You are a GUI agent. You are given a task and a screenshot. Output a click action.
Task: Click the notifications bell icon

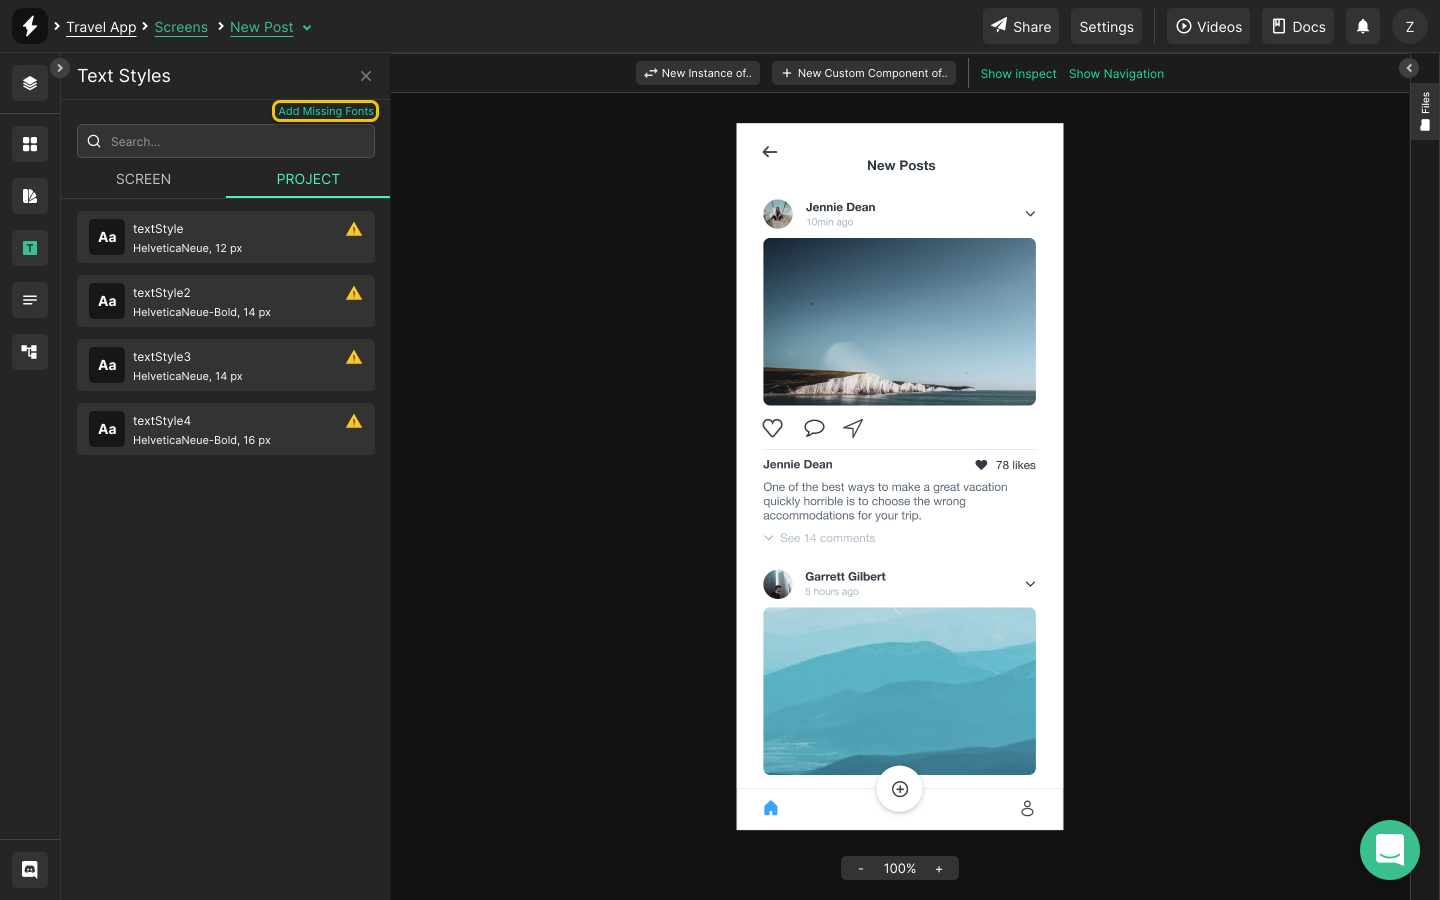coord(1362,27)
